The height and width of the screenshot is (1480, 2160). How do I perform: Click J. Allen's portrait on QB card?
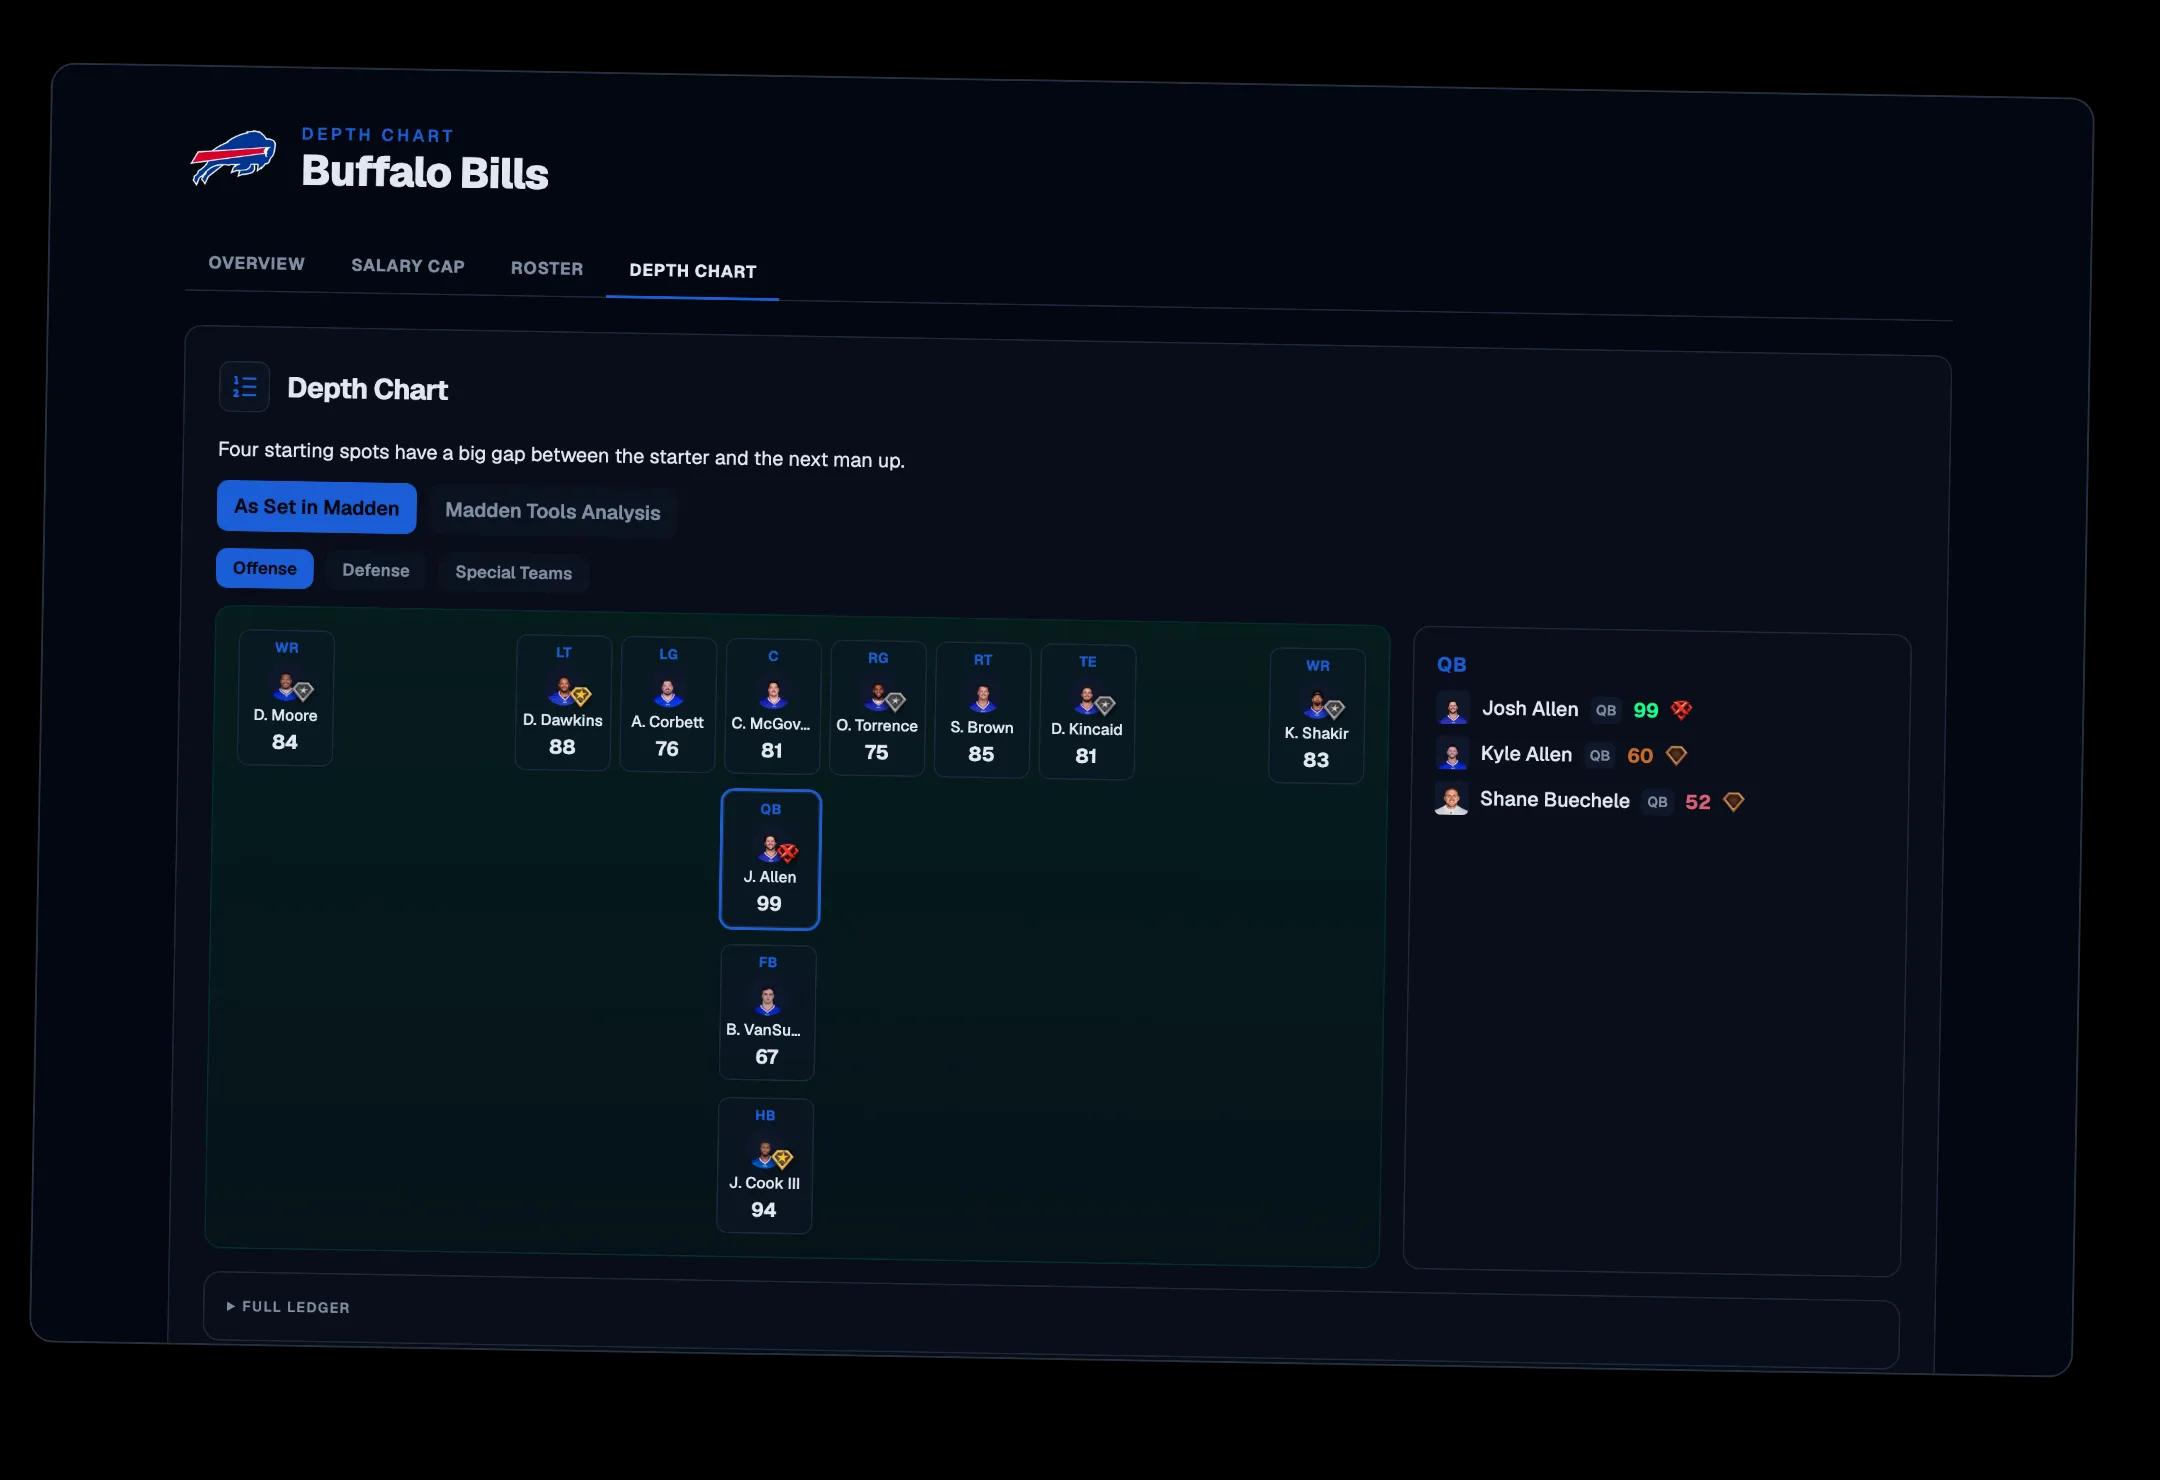pyautogui.click(x=770, y=848)
